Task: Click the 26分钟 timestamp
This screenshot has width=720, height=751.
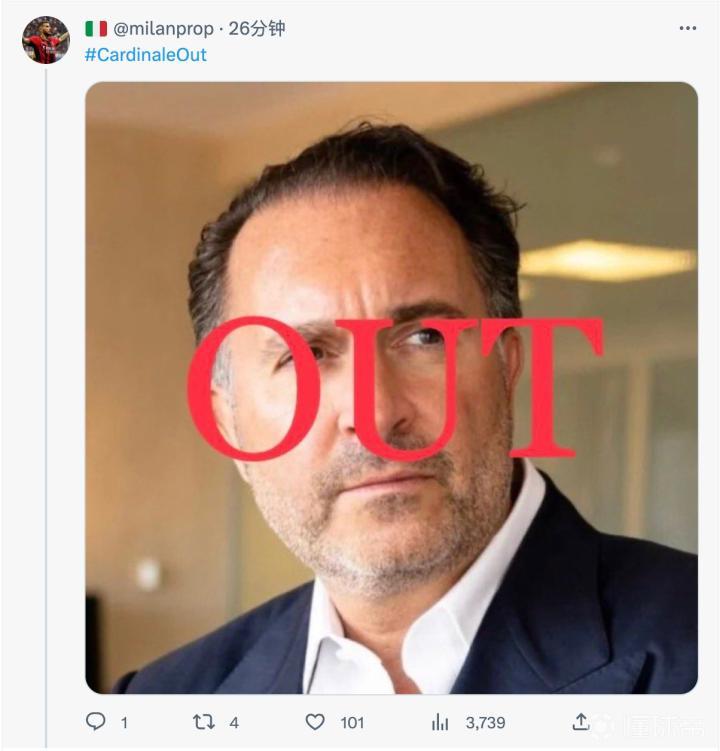Action: [257, 28]
